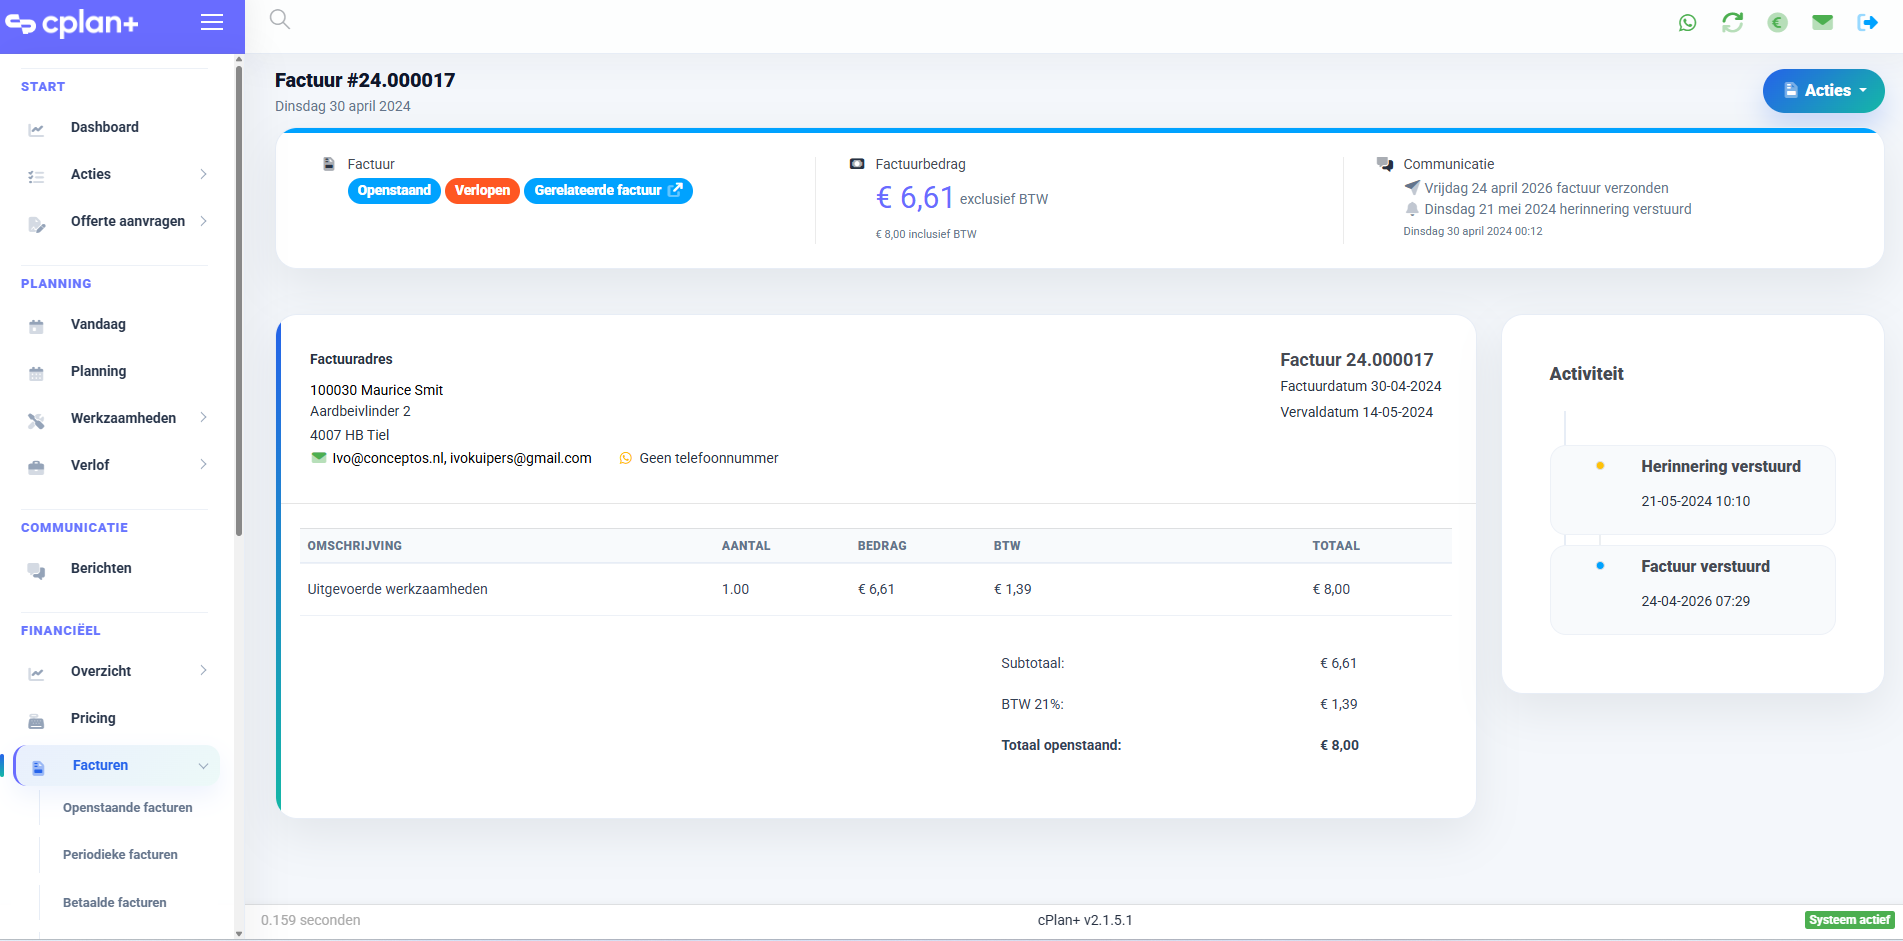Open the green mail envelope icon
This screenshot has height=941, width=1903.
tap(1822, 22)
